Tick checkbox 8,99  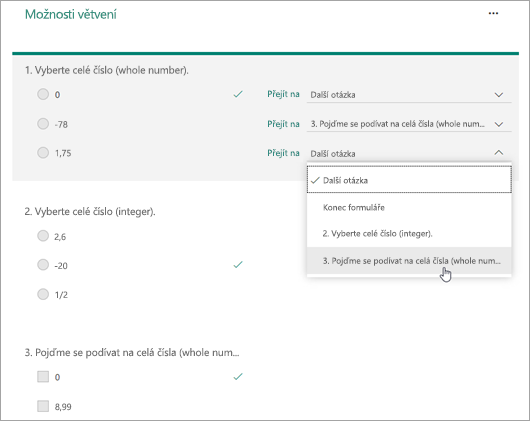pos(43,406)
